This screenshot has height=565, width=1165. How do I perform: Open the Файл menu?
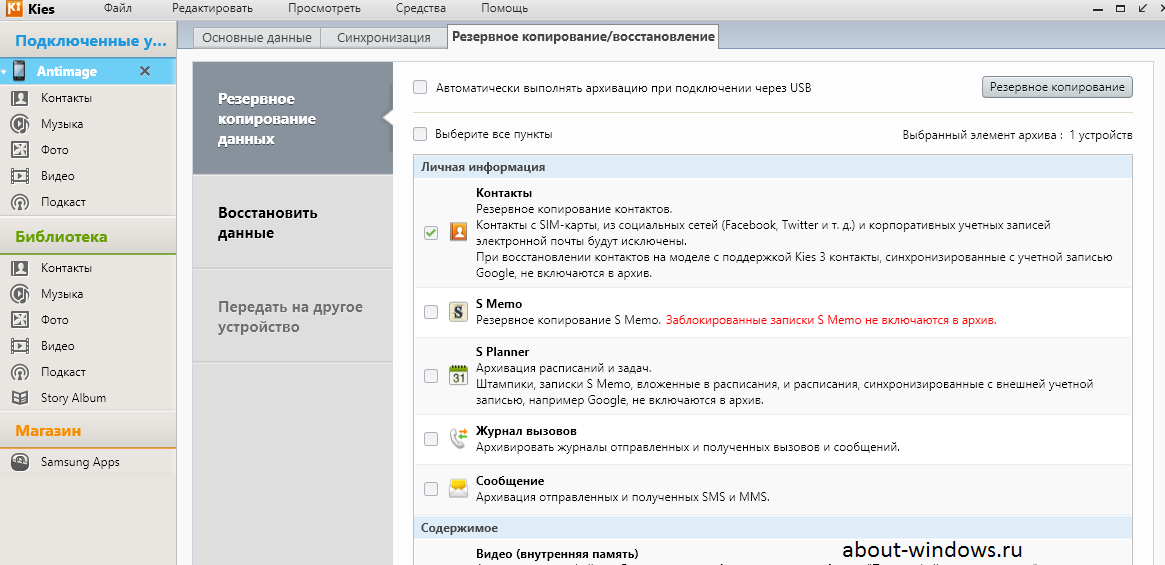(x=119, y=8)
